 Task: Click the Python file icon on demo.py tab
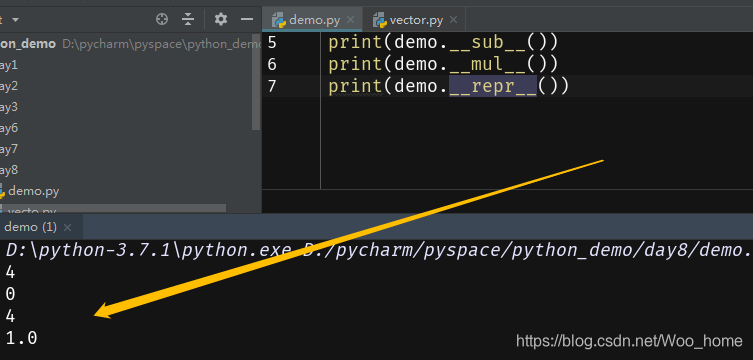point(279,20)
